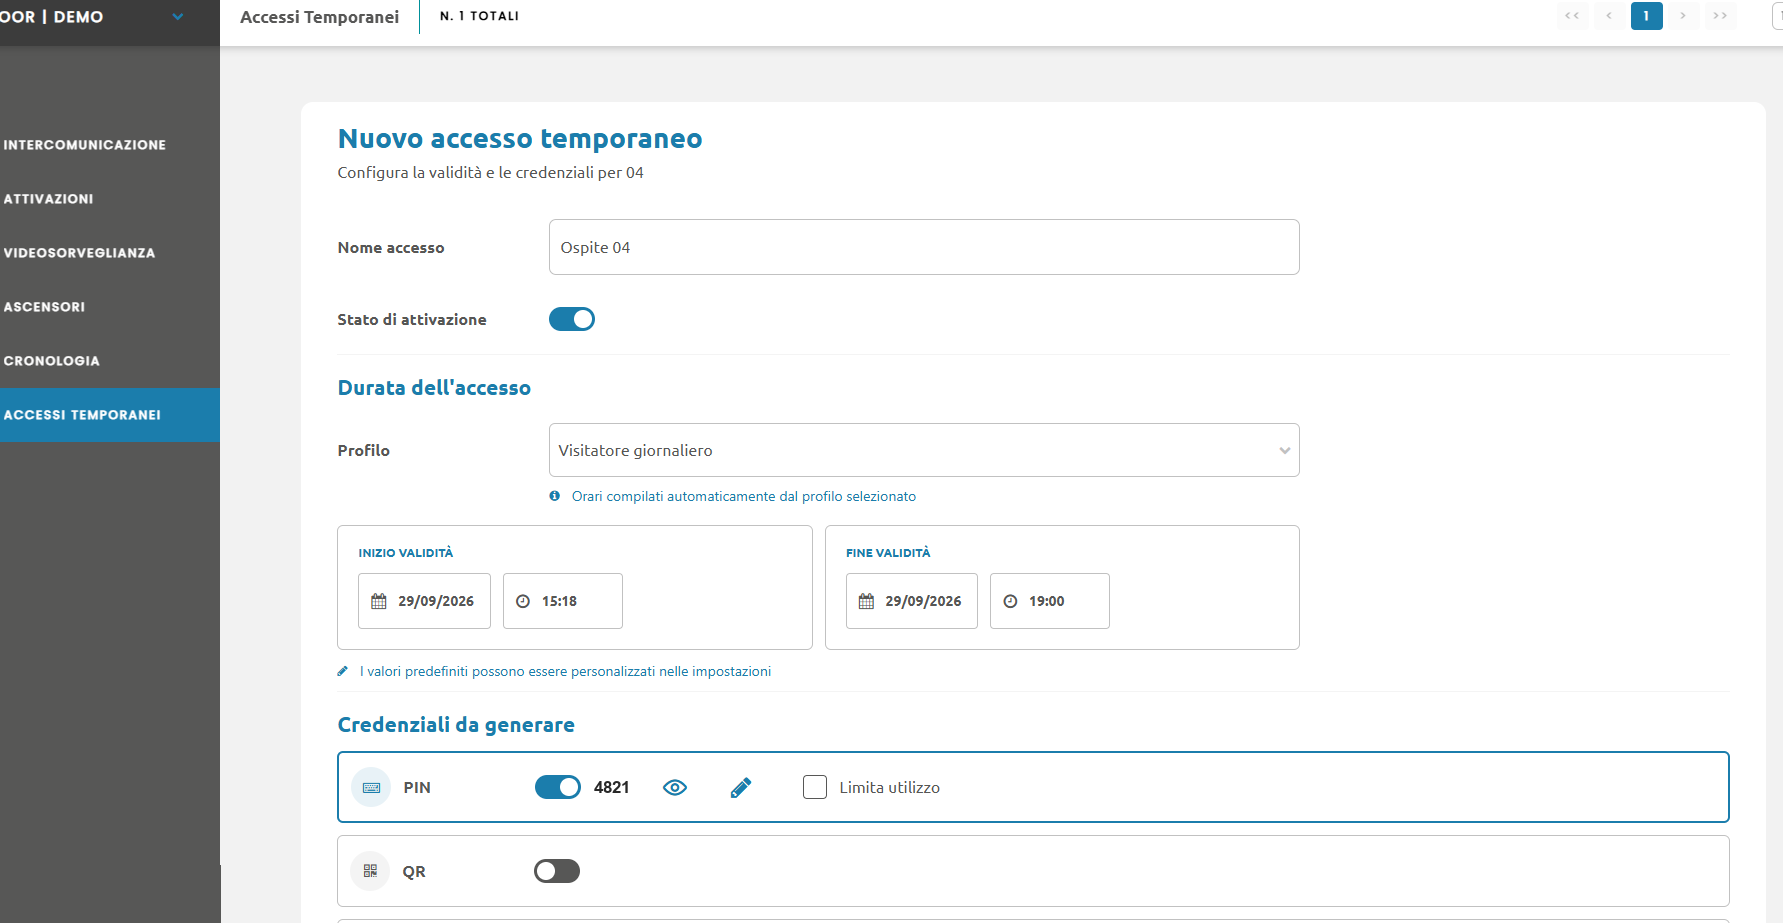Open the Profilo dropdown Visitatore giornaliero
The height and width of the screenshot is (923, 1783).
924,450
